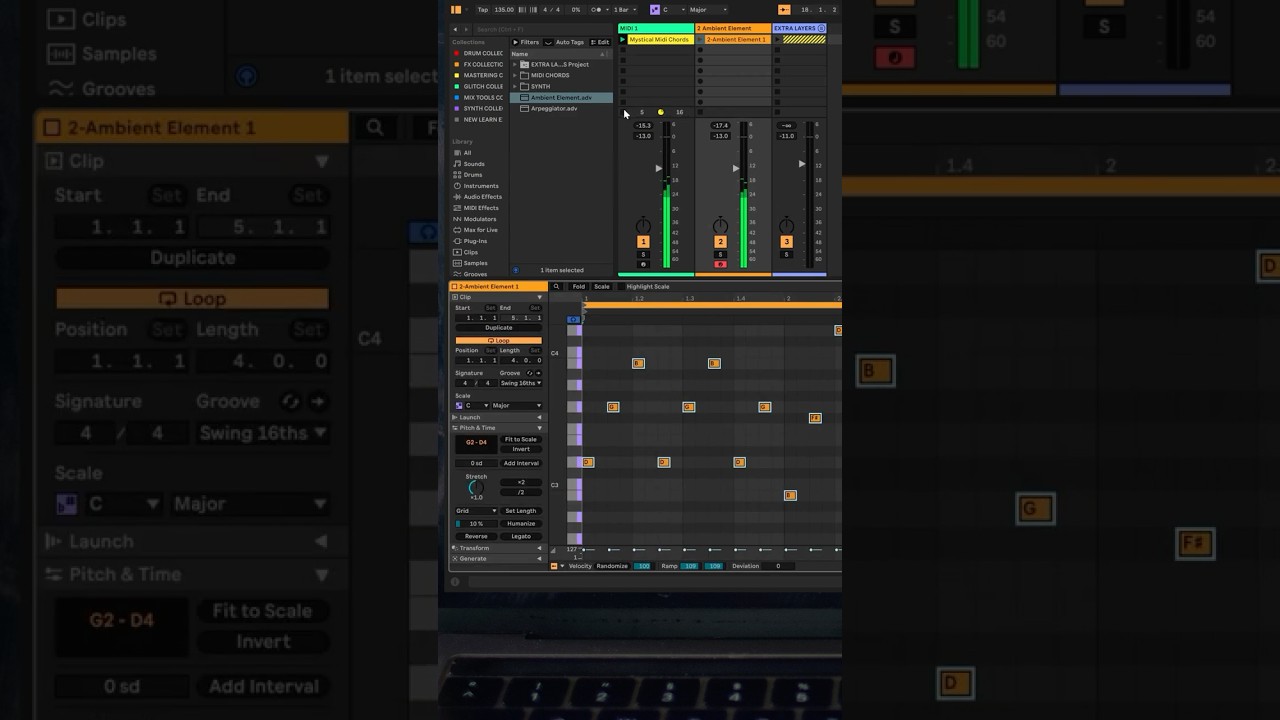Click Add Interval
The width and height of the screenshot is (1280, 720).
(521, 463)
